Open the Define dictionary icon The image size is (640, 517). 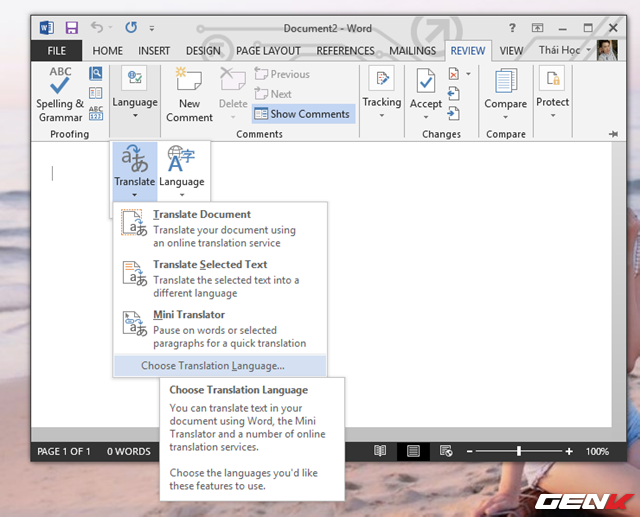pyautogui.click(x=96, y=73)
